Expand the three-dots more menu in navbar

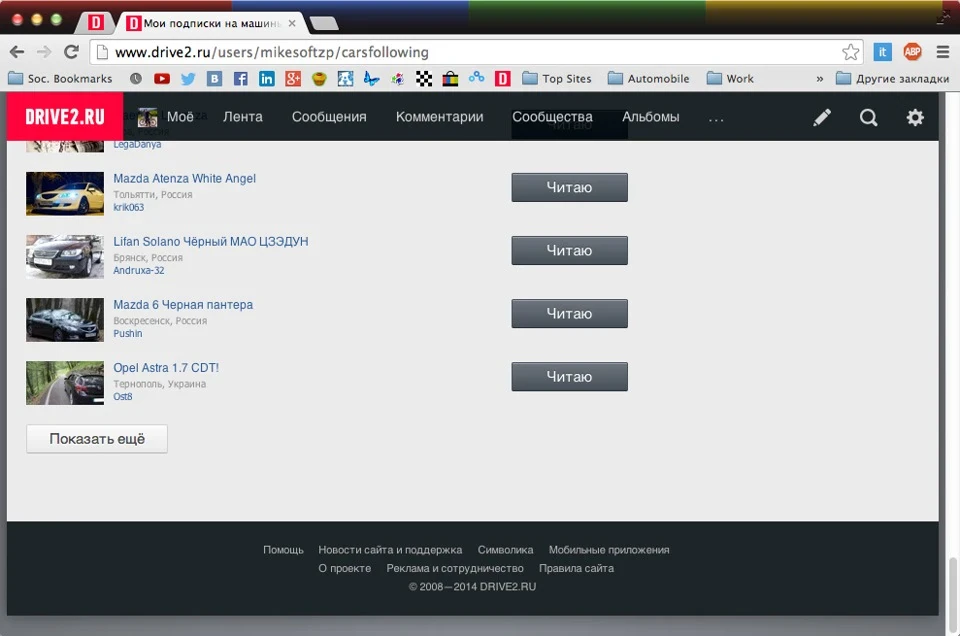tap(716, 119)
